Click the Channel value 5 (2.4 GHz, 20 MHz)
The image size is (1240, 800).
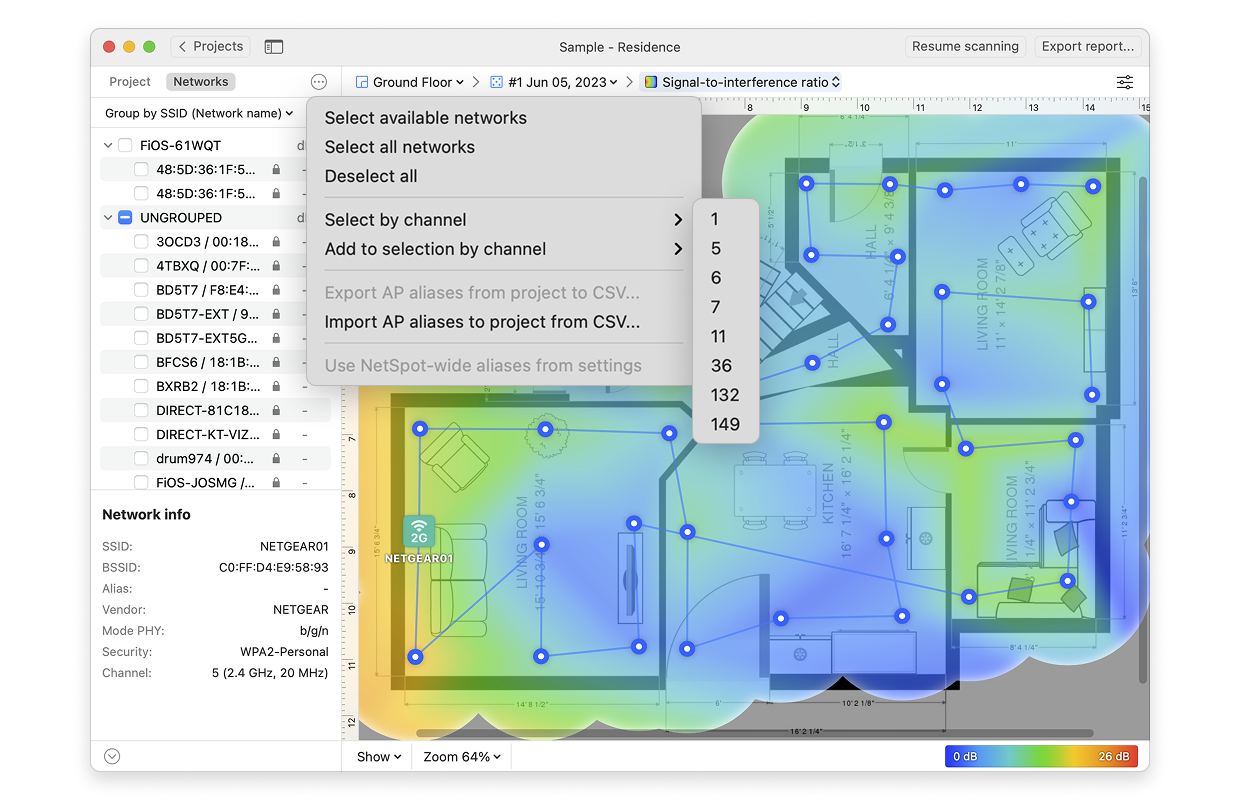coord(270,673)
